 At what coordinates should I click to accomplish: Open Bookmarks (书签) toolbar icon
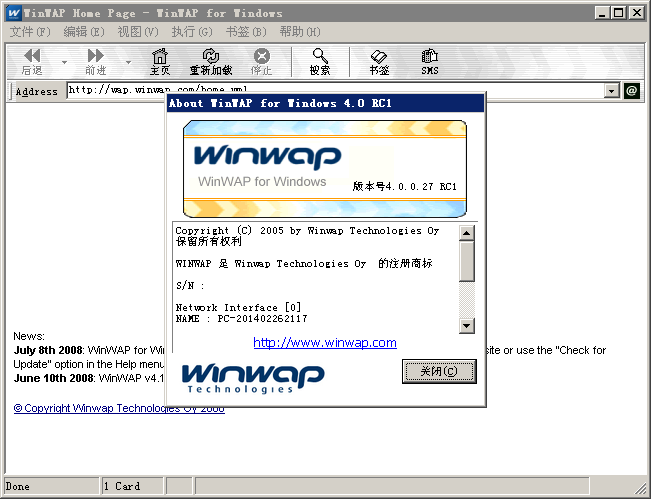379,61
